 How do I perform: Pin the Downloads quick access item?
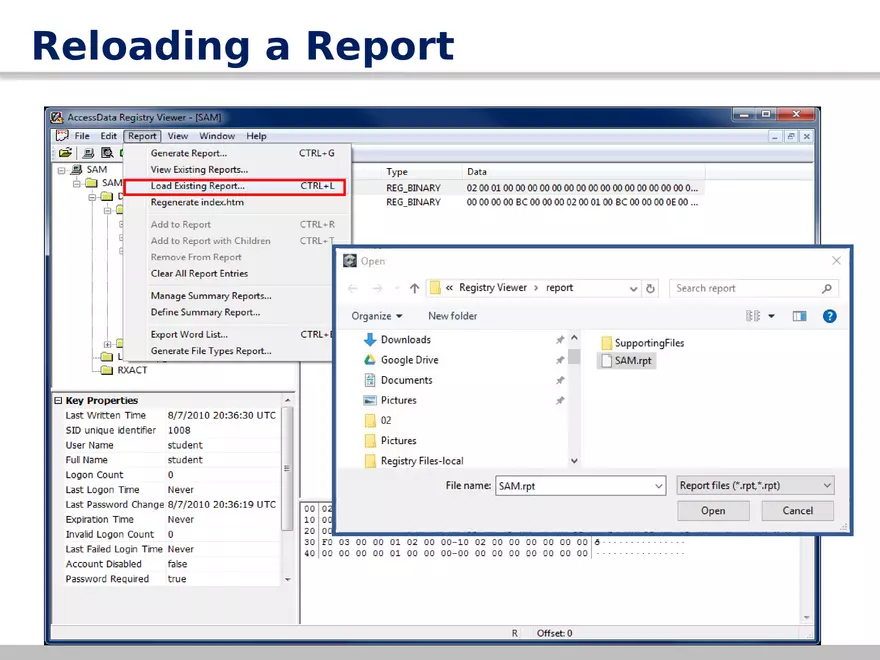point(561,340)
